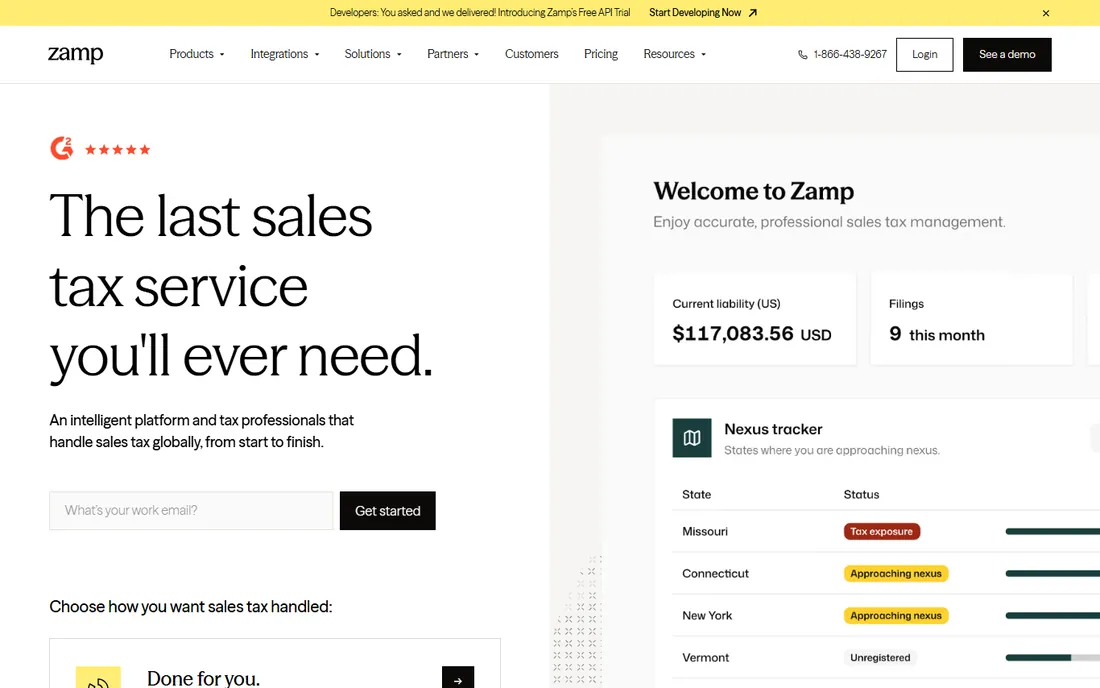The width and height of the screenshot is (1100, 688).
Task: Click the Current liability card
Action: pos(755,319)
